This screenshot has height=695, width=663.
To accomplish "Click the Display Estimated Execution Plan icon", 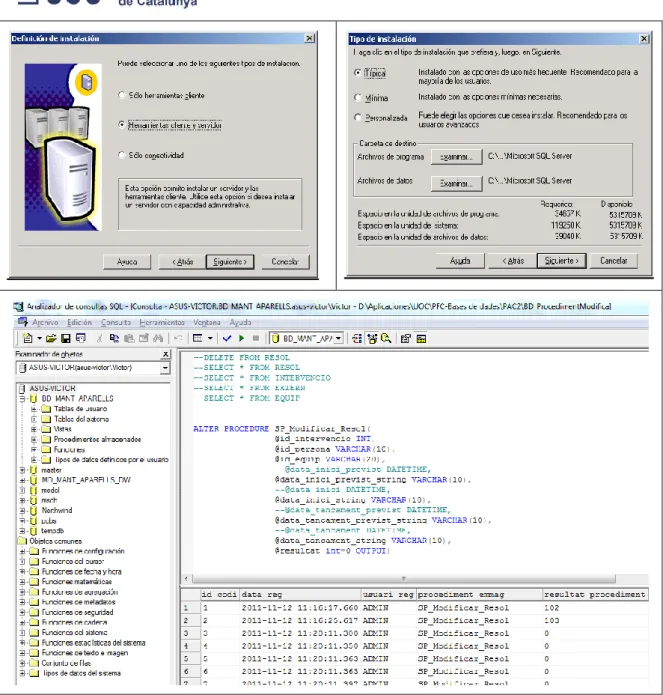I will [x=357, y=339].
